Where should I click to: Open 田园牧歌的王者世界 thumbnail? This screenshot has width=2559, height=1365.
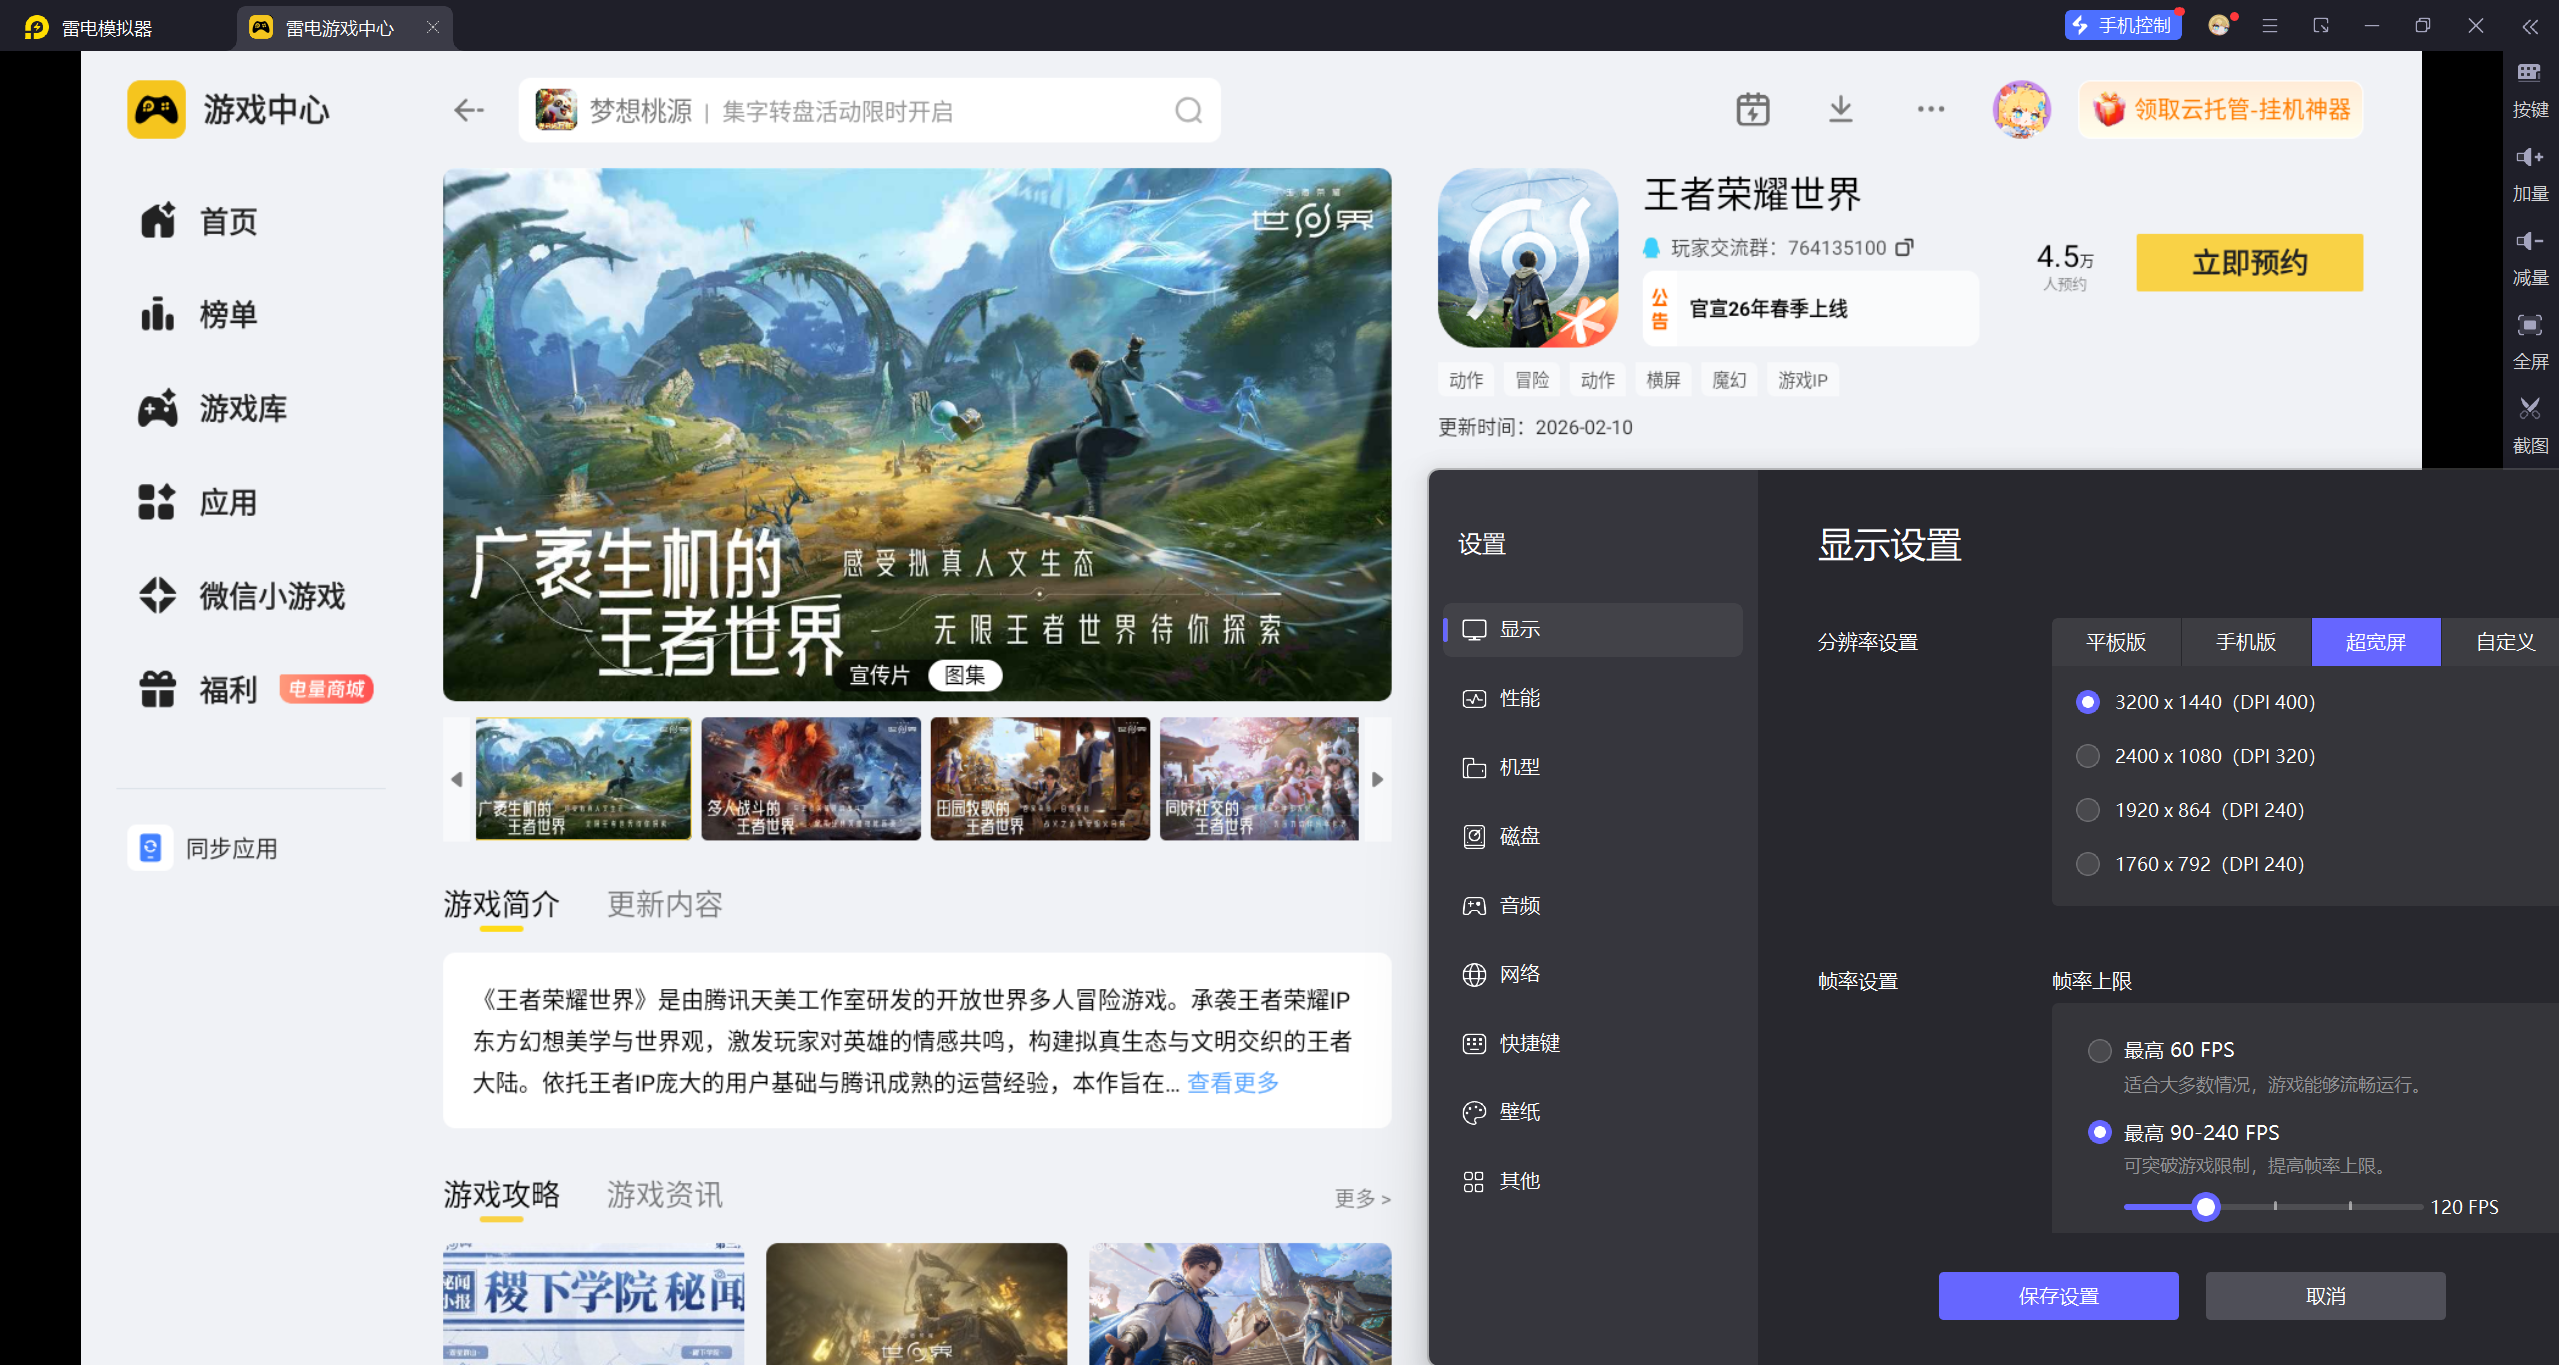point(1040,779)
